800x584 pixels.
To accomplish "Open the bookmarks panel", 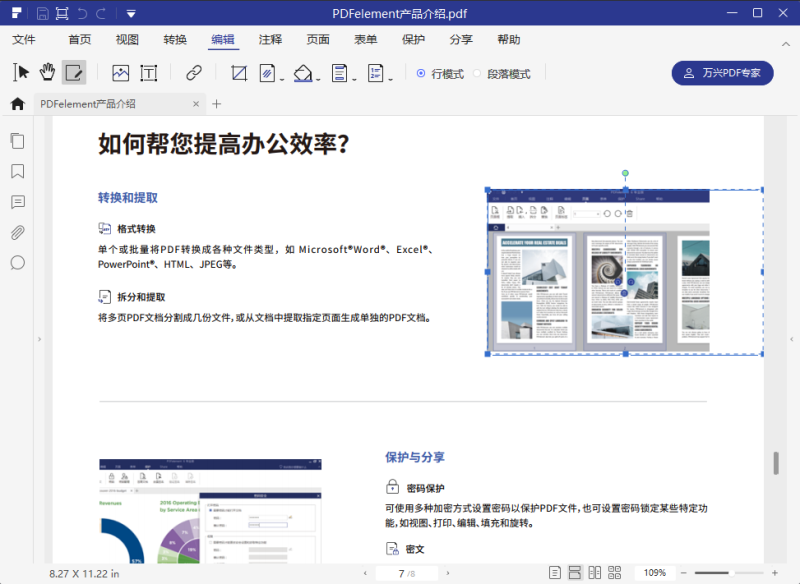I will (x=17, y=170).
